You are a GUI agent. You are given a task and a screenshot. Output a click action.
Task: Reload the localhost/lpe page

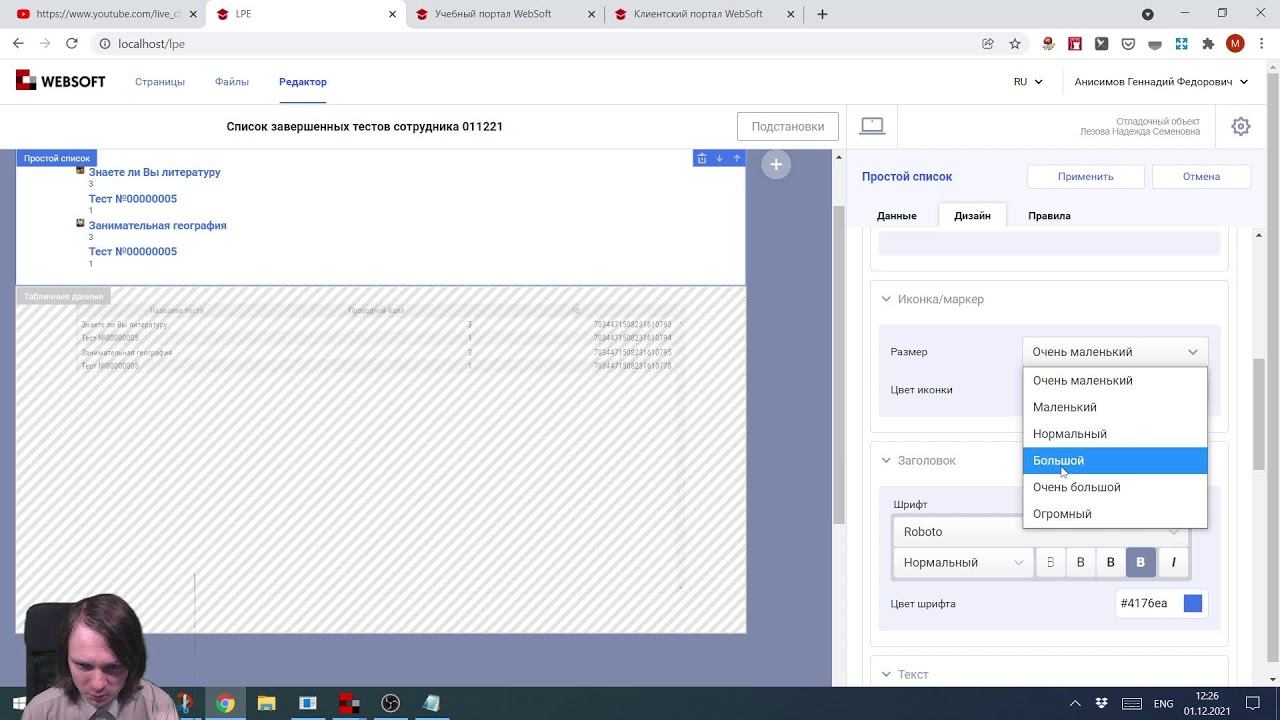[71, 43]
